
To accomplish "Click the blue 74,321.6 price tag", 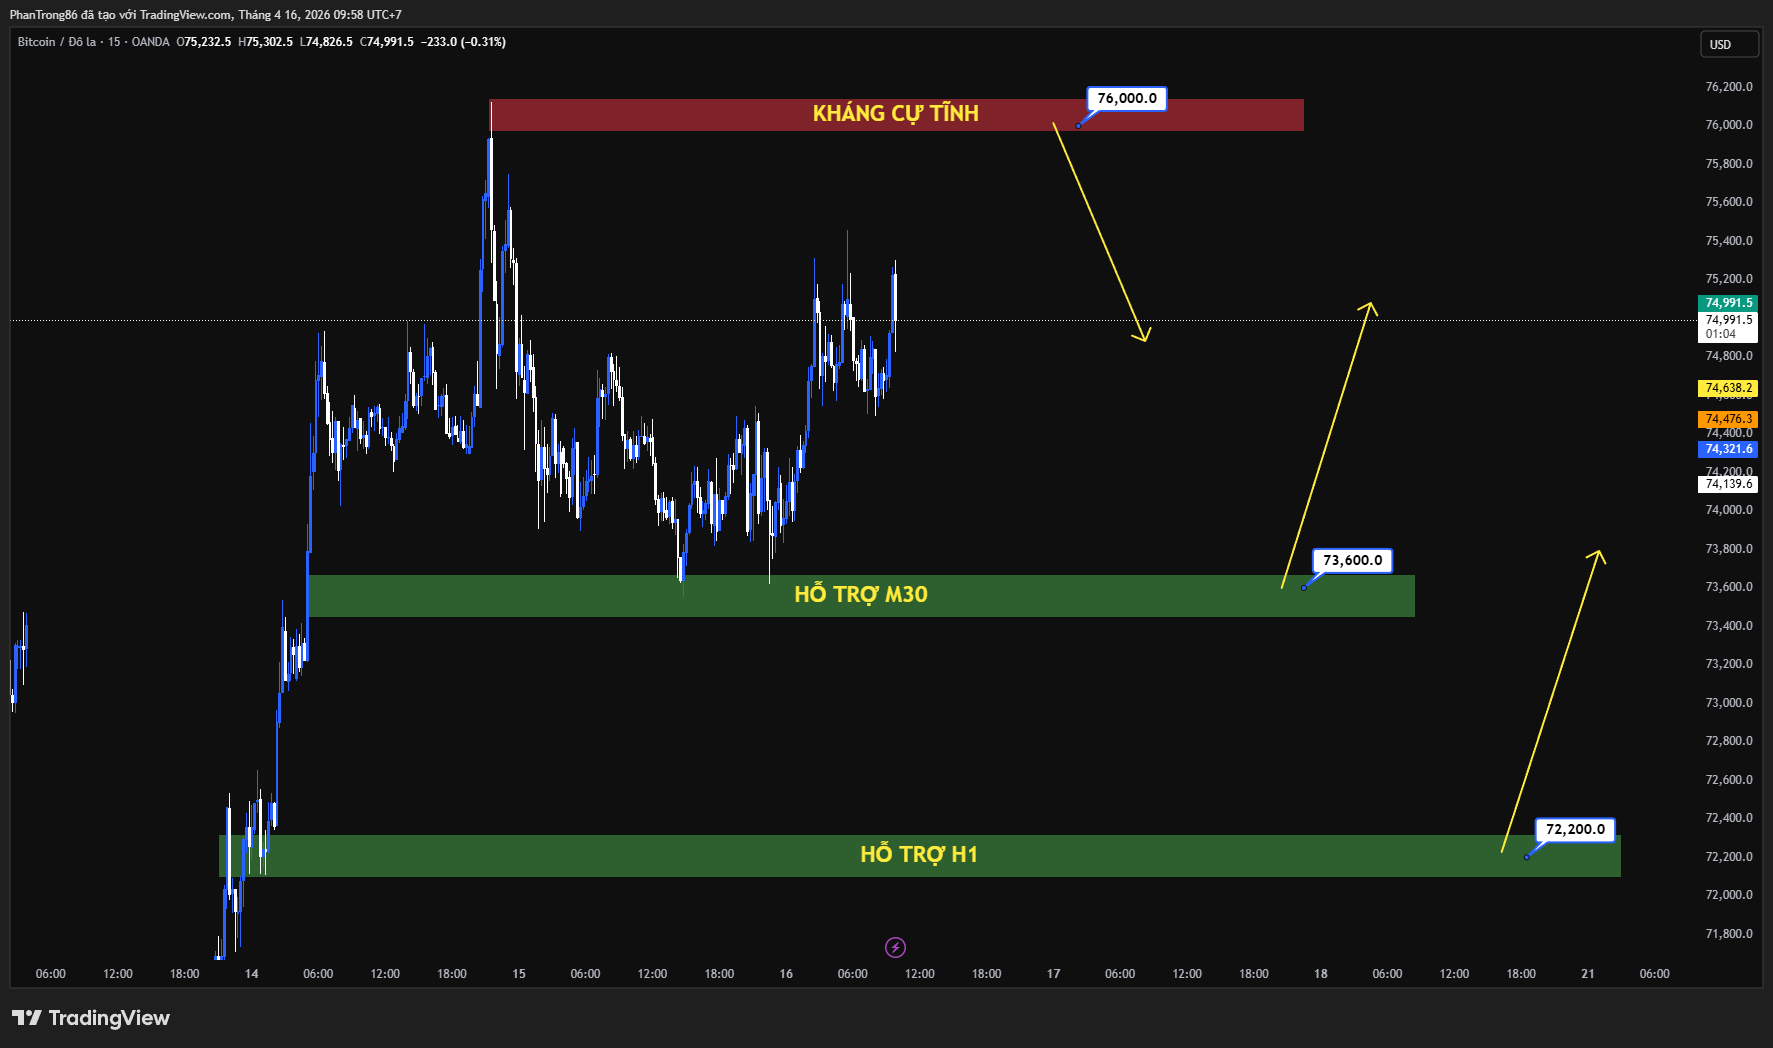I will click(x=1728, y=449).
